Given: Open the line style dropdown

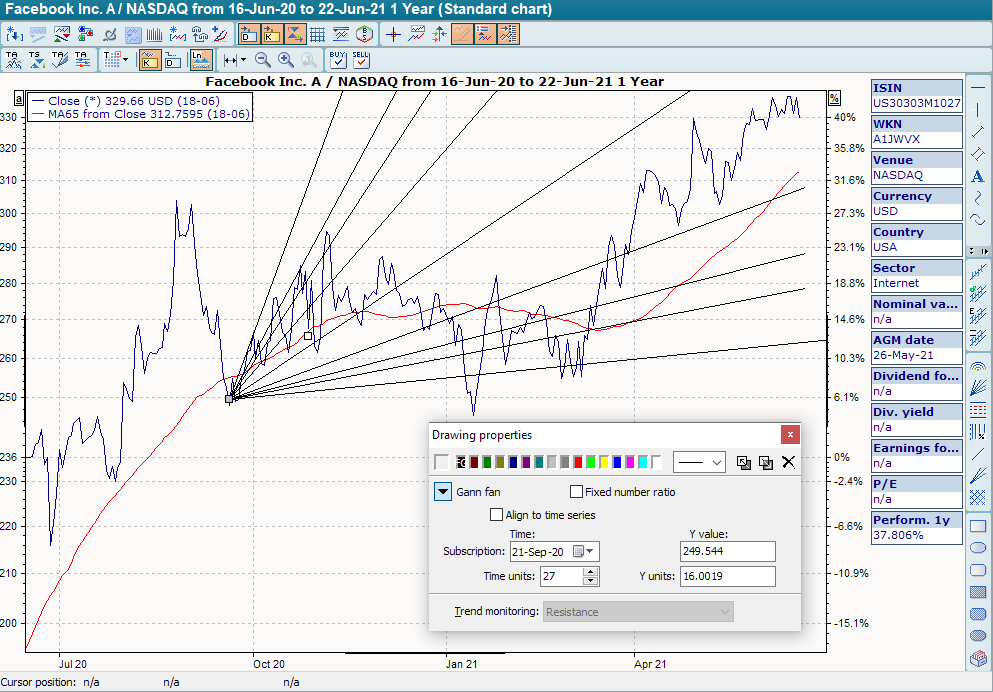Looking at the screenshot, I should click(699, 462).
